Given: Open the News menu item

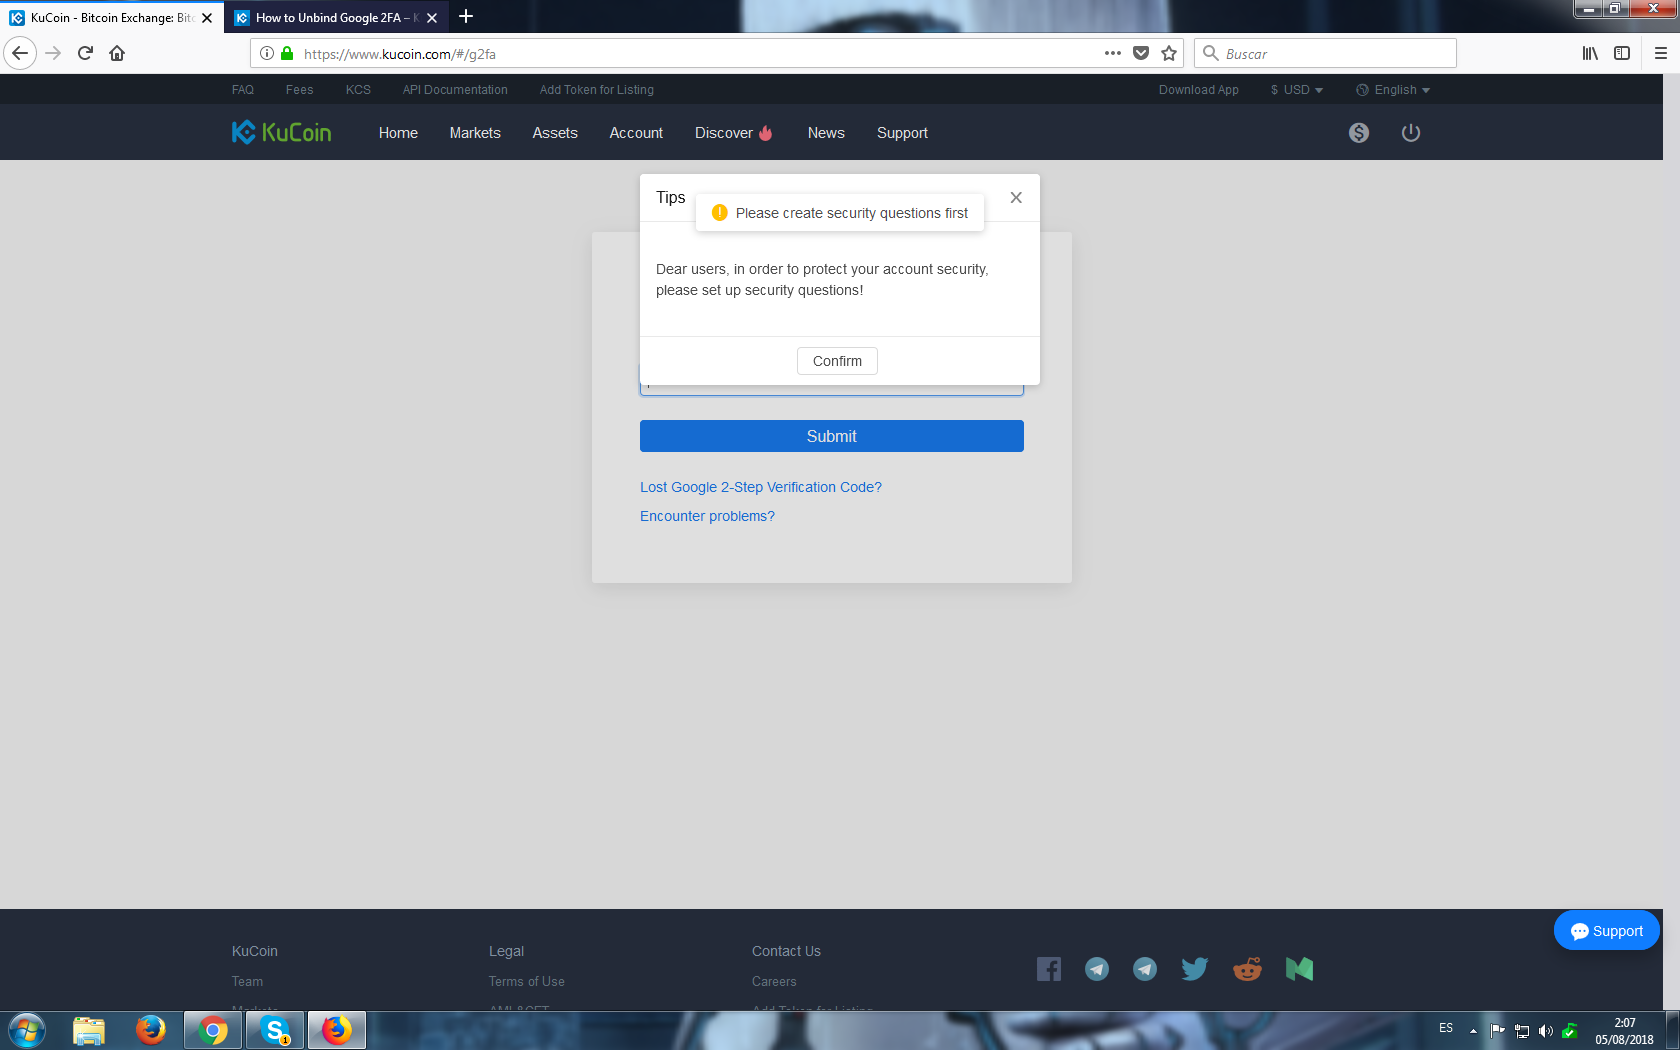Looking at the screenshot, I should [x=826, y=133].
